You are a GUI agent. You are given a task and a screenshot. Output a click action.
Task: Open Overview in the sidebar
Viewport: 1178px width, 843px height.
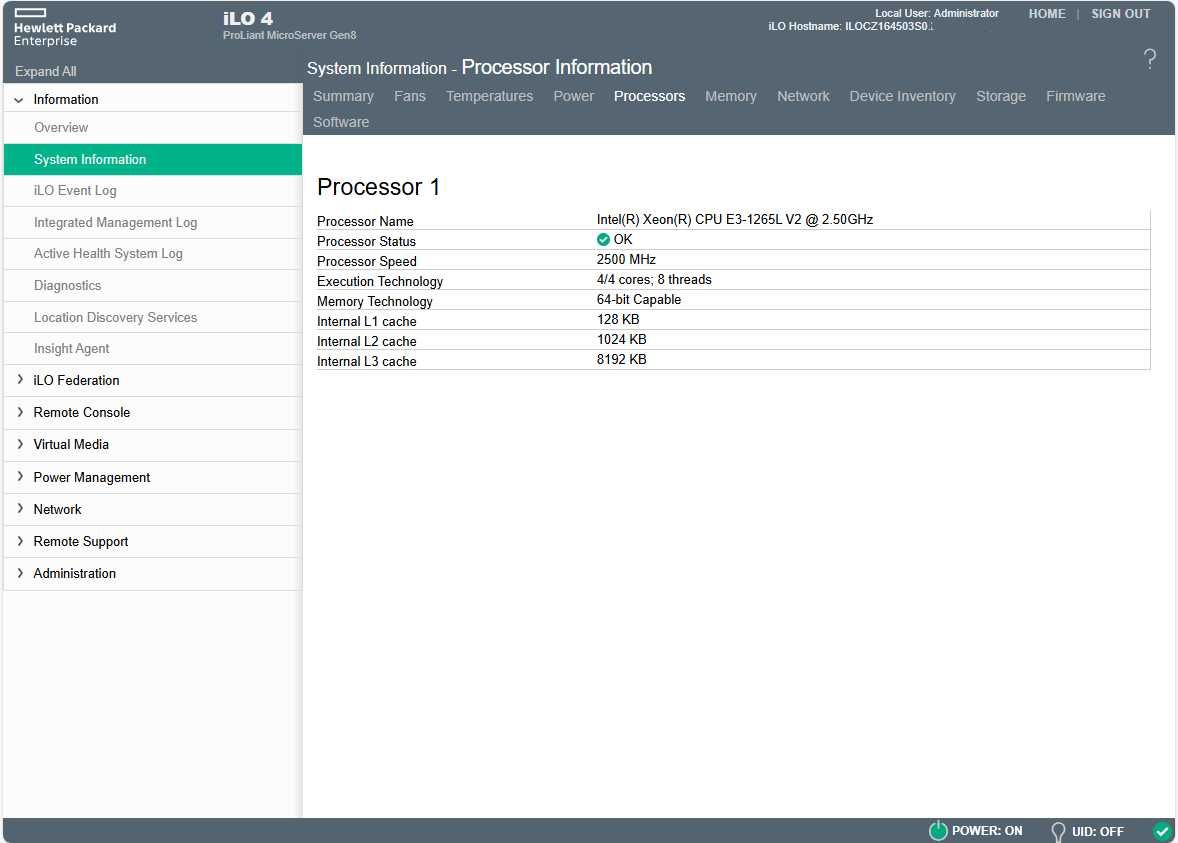coord(153,128)
